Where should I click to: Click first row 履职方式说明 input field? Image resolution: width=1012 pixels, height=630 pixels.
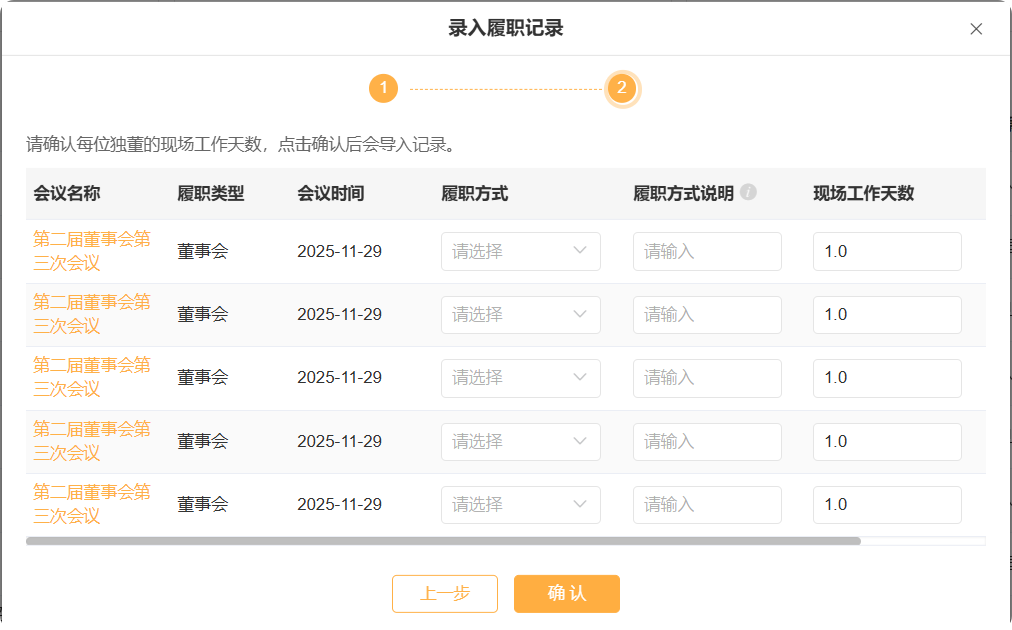click(707, 251)
